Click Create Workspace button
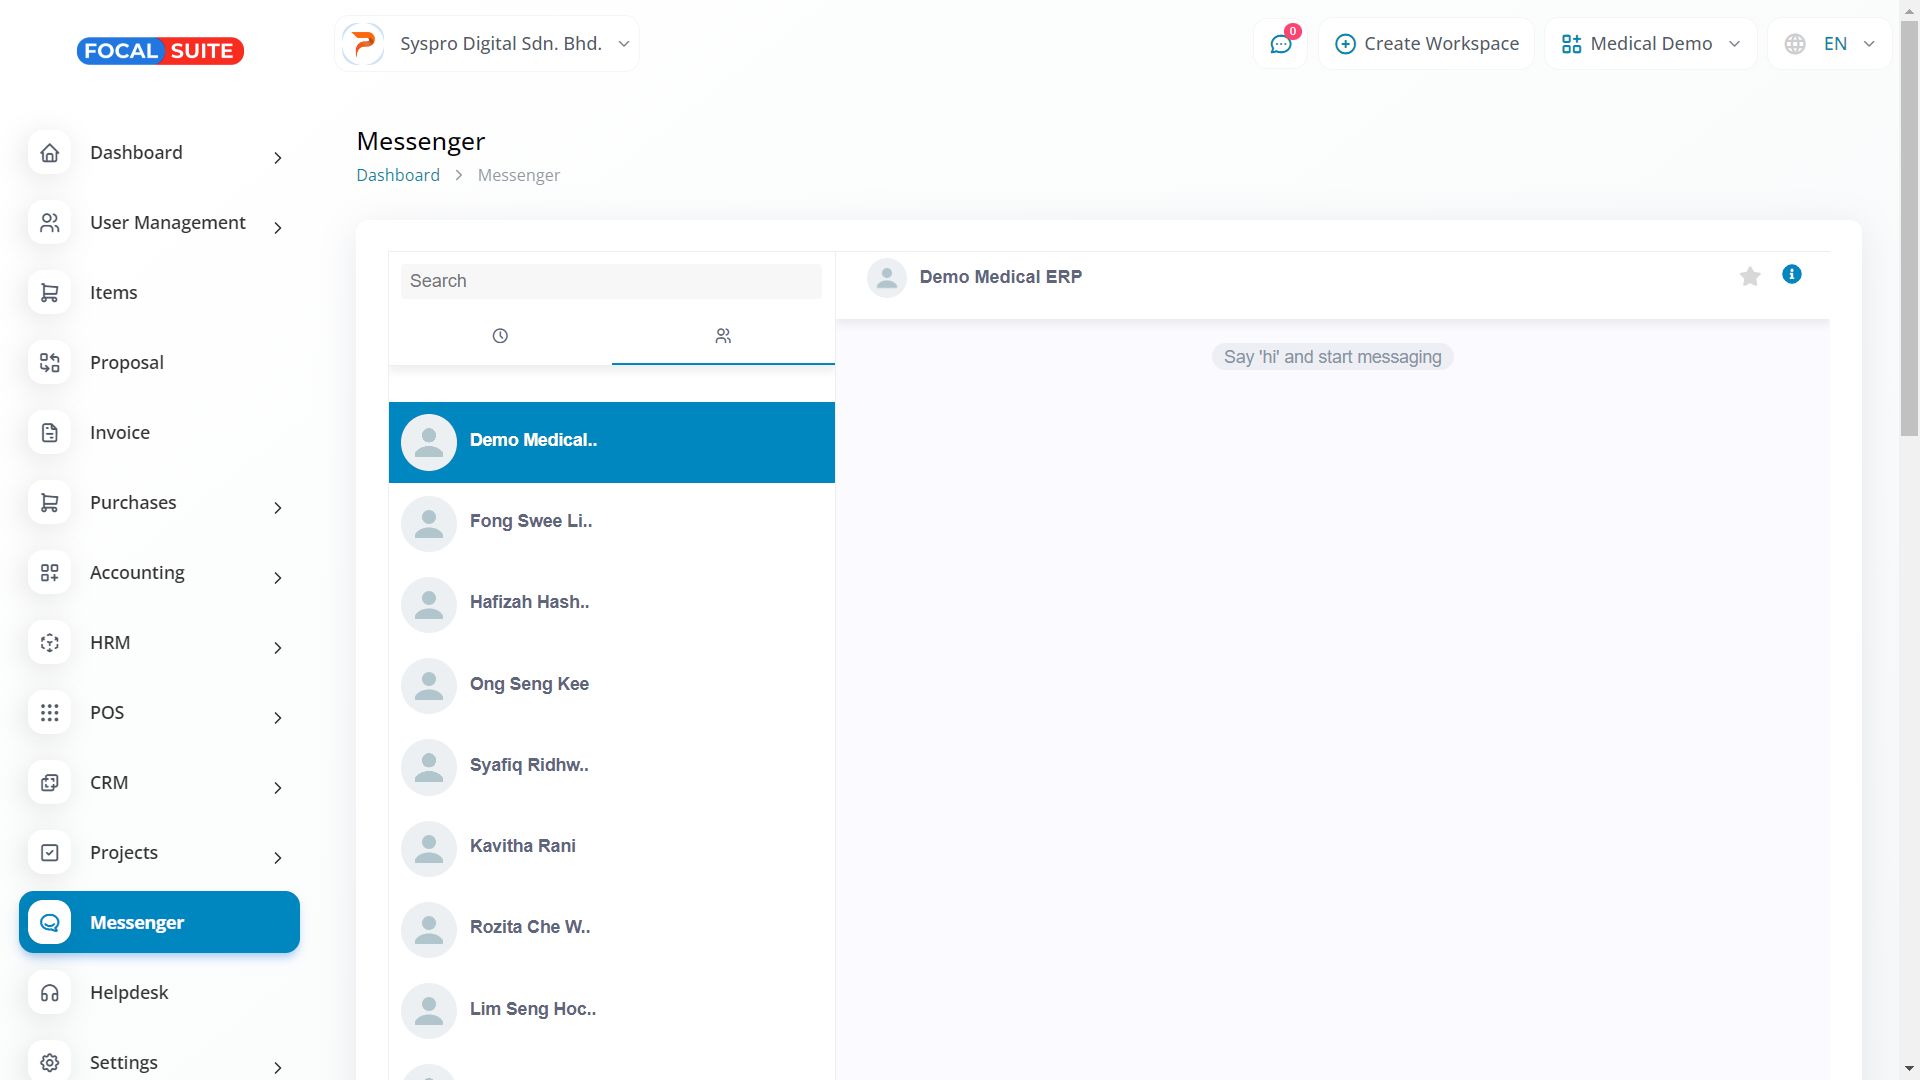The height and width of the screenshot is (1080, 1920). tap(1426, 44)
